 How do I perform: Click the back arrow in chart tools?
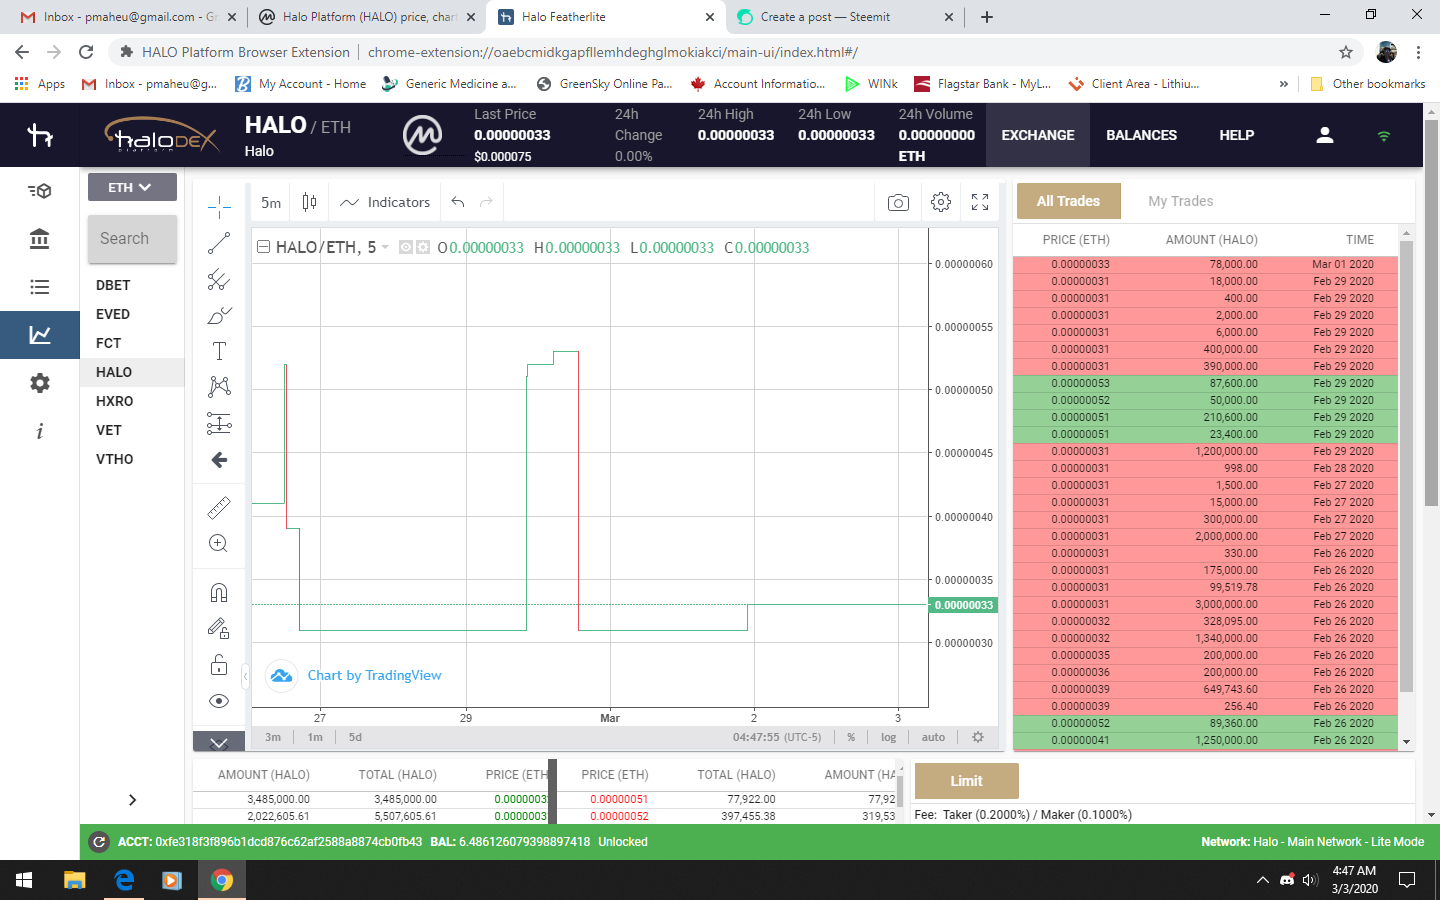click(219, 460)
